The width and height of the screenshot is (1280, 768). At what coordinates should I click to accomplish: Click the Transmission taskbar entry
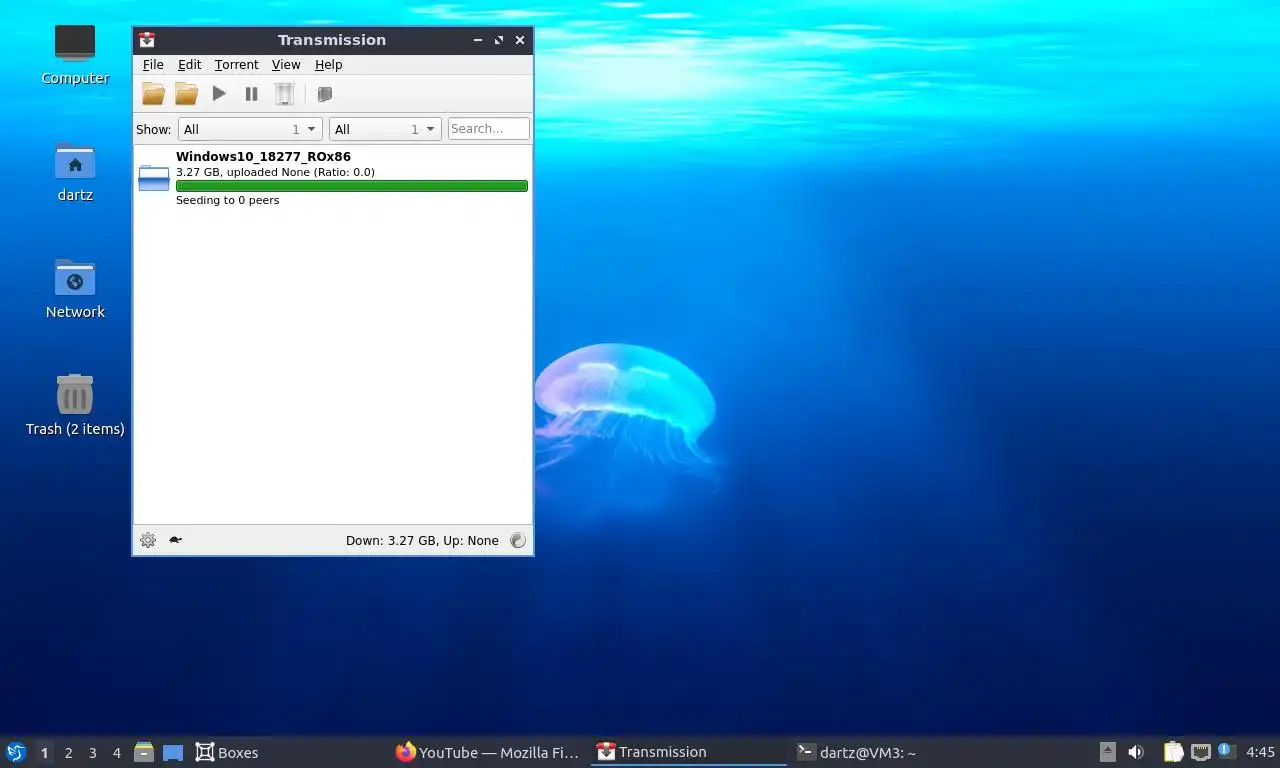click(x=688, y=753)
